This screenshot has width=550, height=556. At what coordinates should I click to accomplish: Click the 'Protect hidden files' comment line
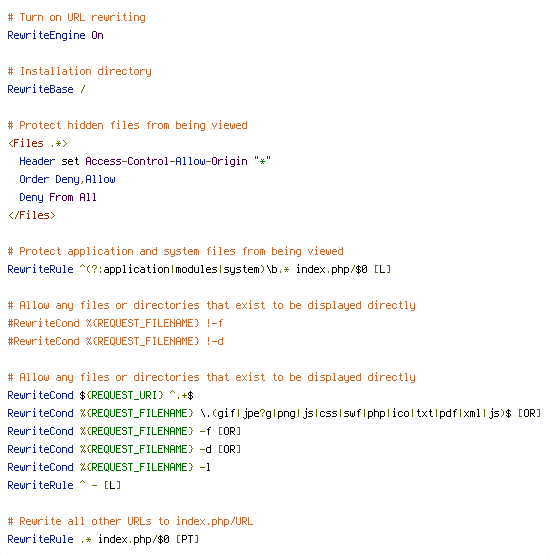128,125
